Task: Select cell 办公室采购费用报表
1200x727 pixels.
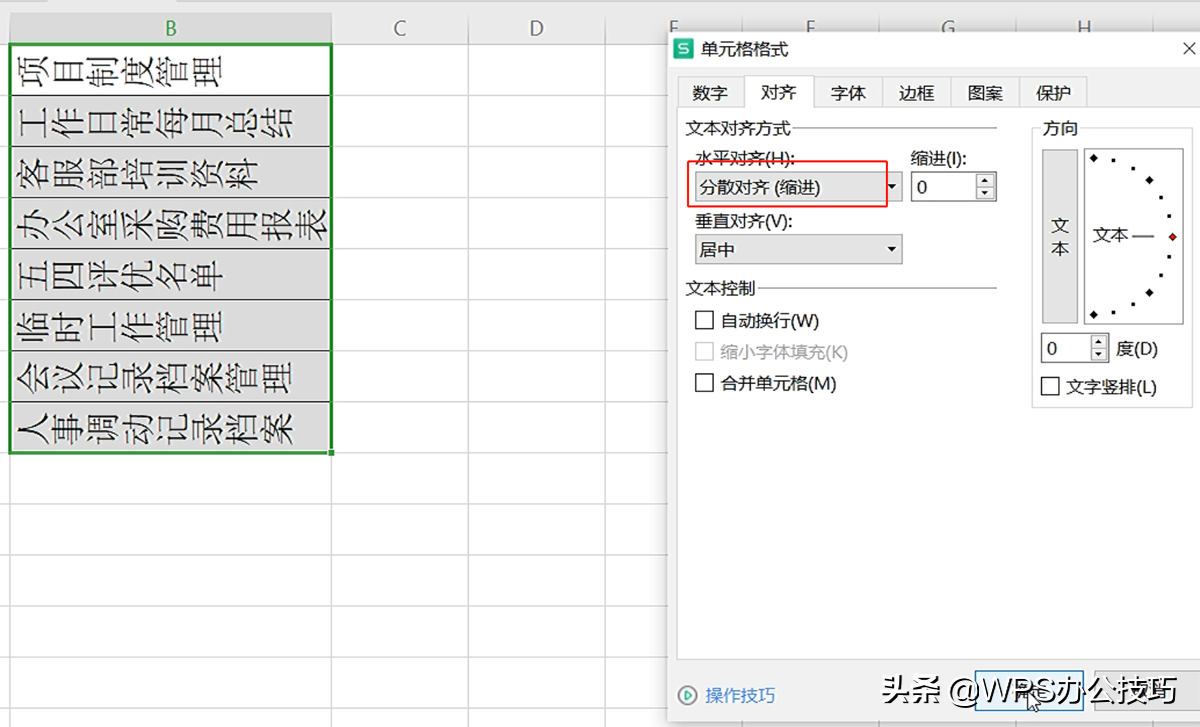Action: coord(170,224)
